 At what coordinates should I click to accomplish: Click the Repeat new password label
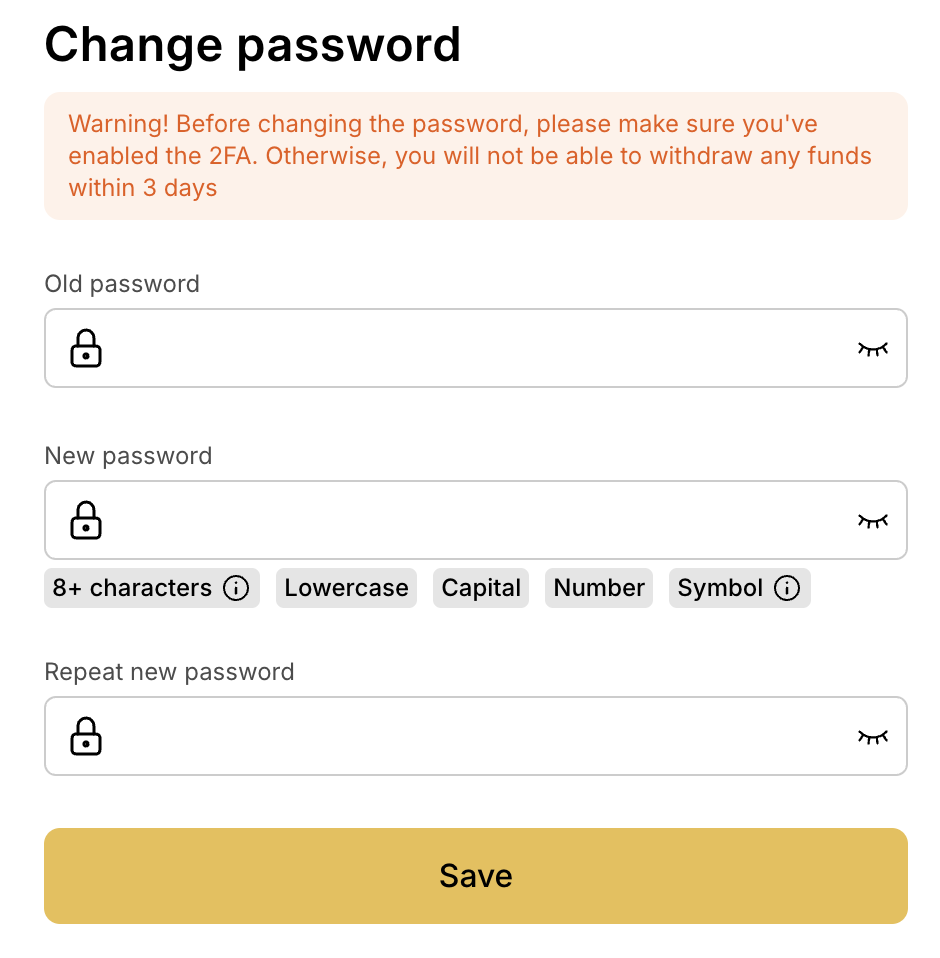(x=169, y=672)
